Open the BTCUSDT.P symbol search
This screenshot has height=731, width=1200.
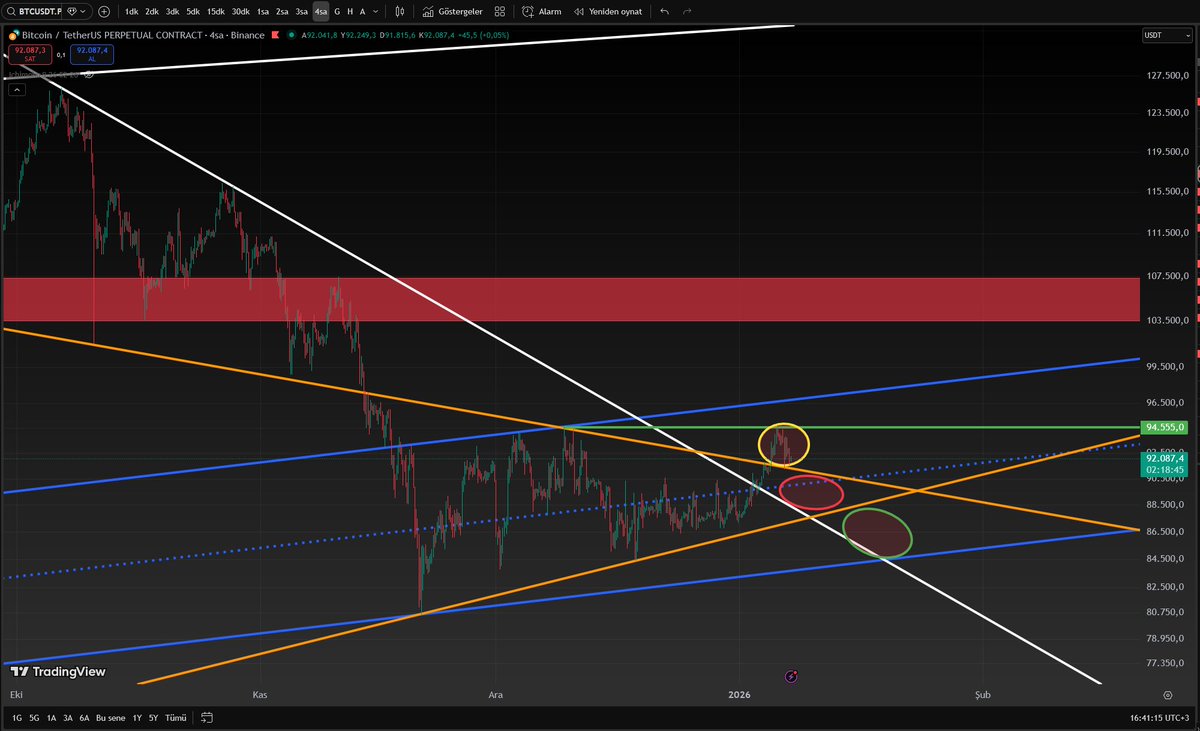(35, 12)
